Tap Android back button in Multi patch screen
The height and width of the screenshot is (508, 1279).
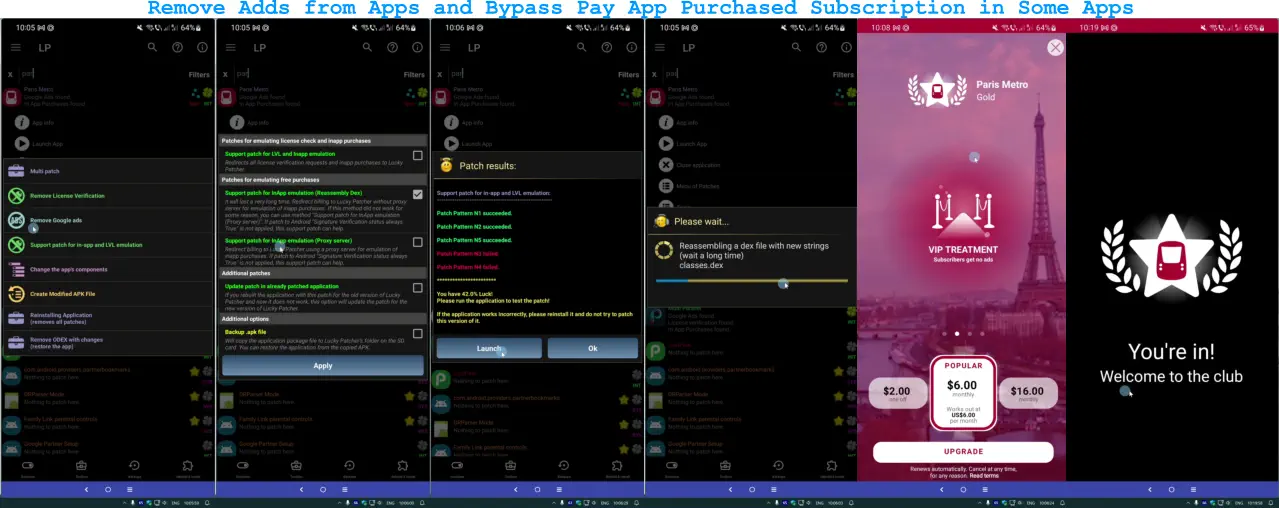[x=86, y=490]
